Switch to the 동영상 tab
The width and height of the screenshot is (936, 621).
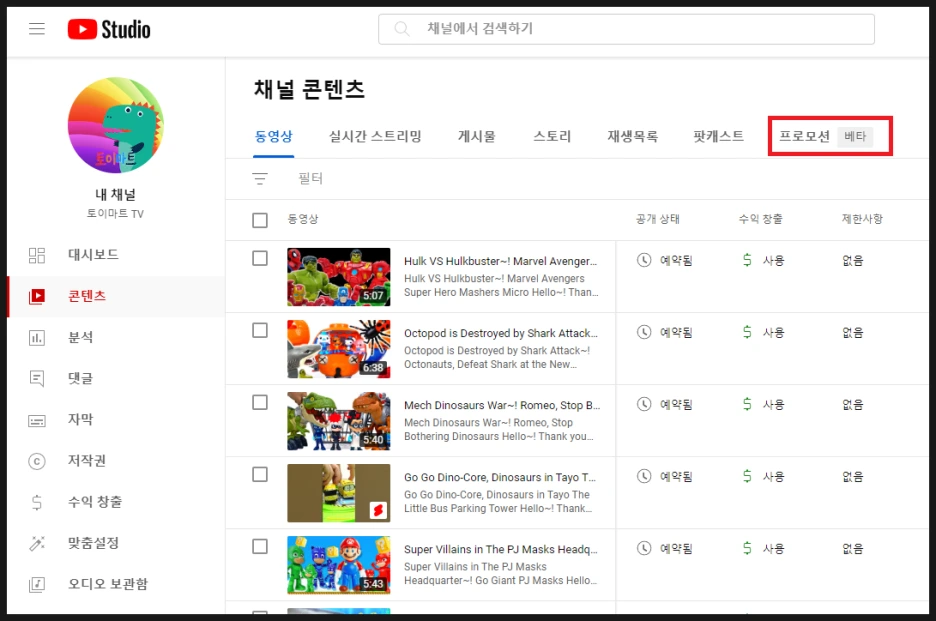click(x=273, y=137)
